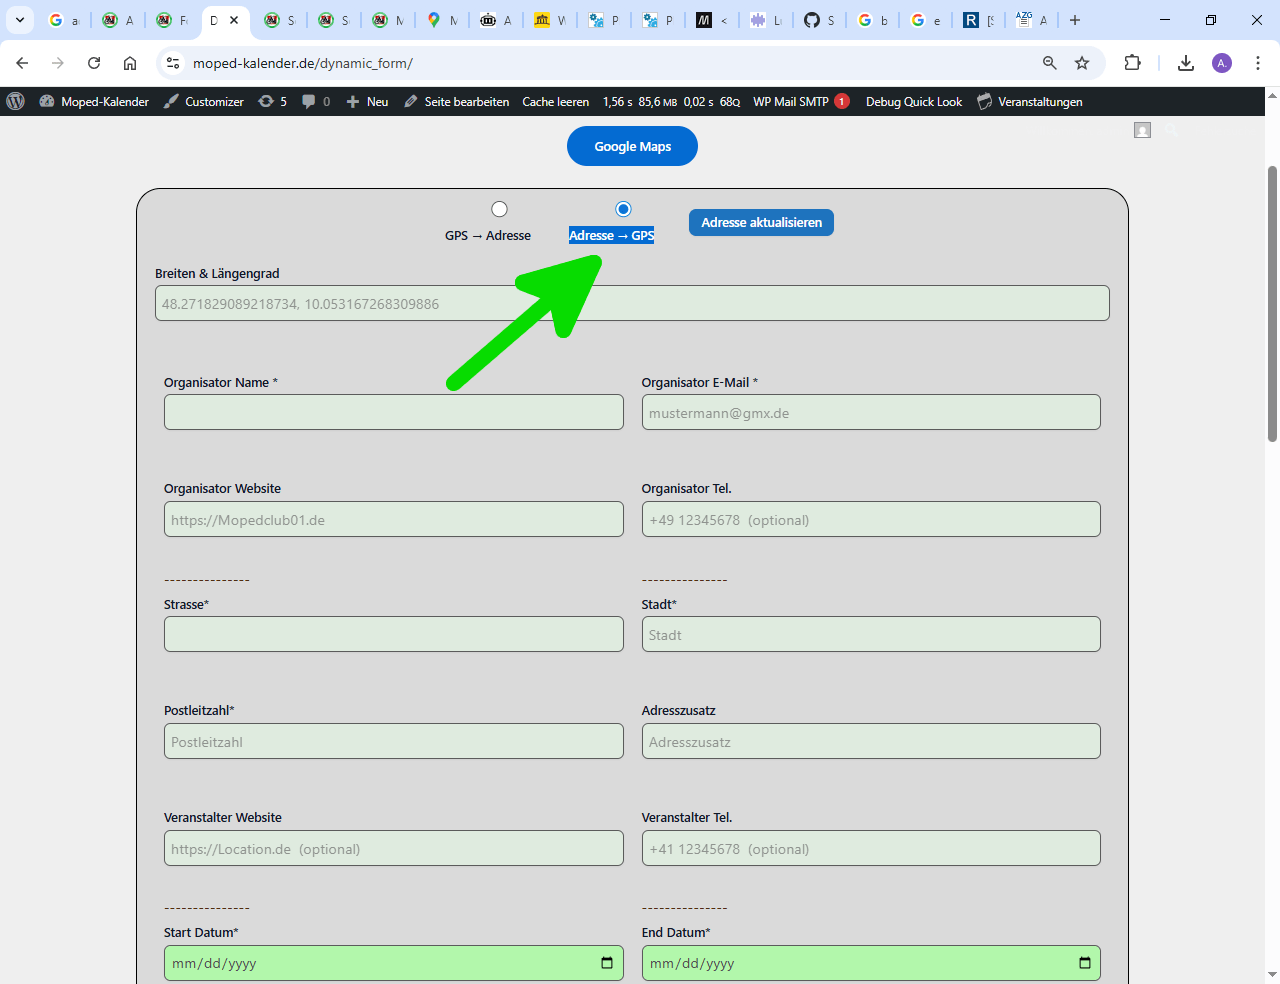Click the WordPress logo in admin bar
This screenshot has height=984, width=1280.
(x=16, y=101)
